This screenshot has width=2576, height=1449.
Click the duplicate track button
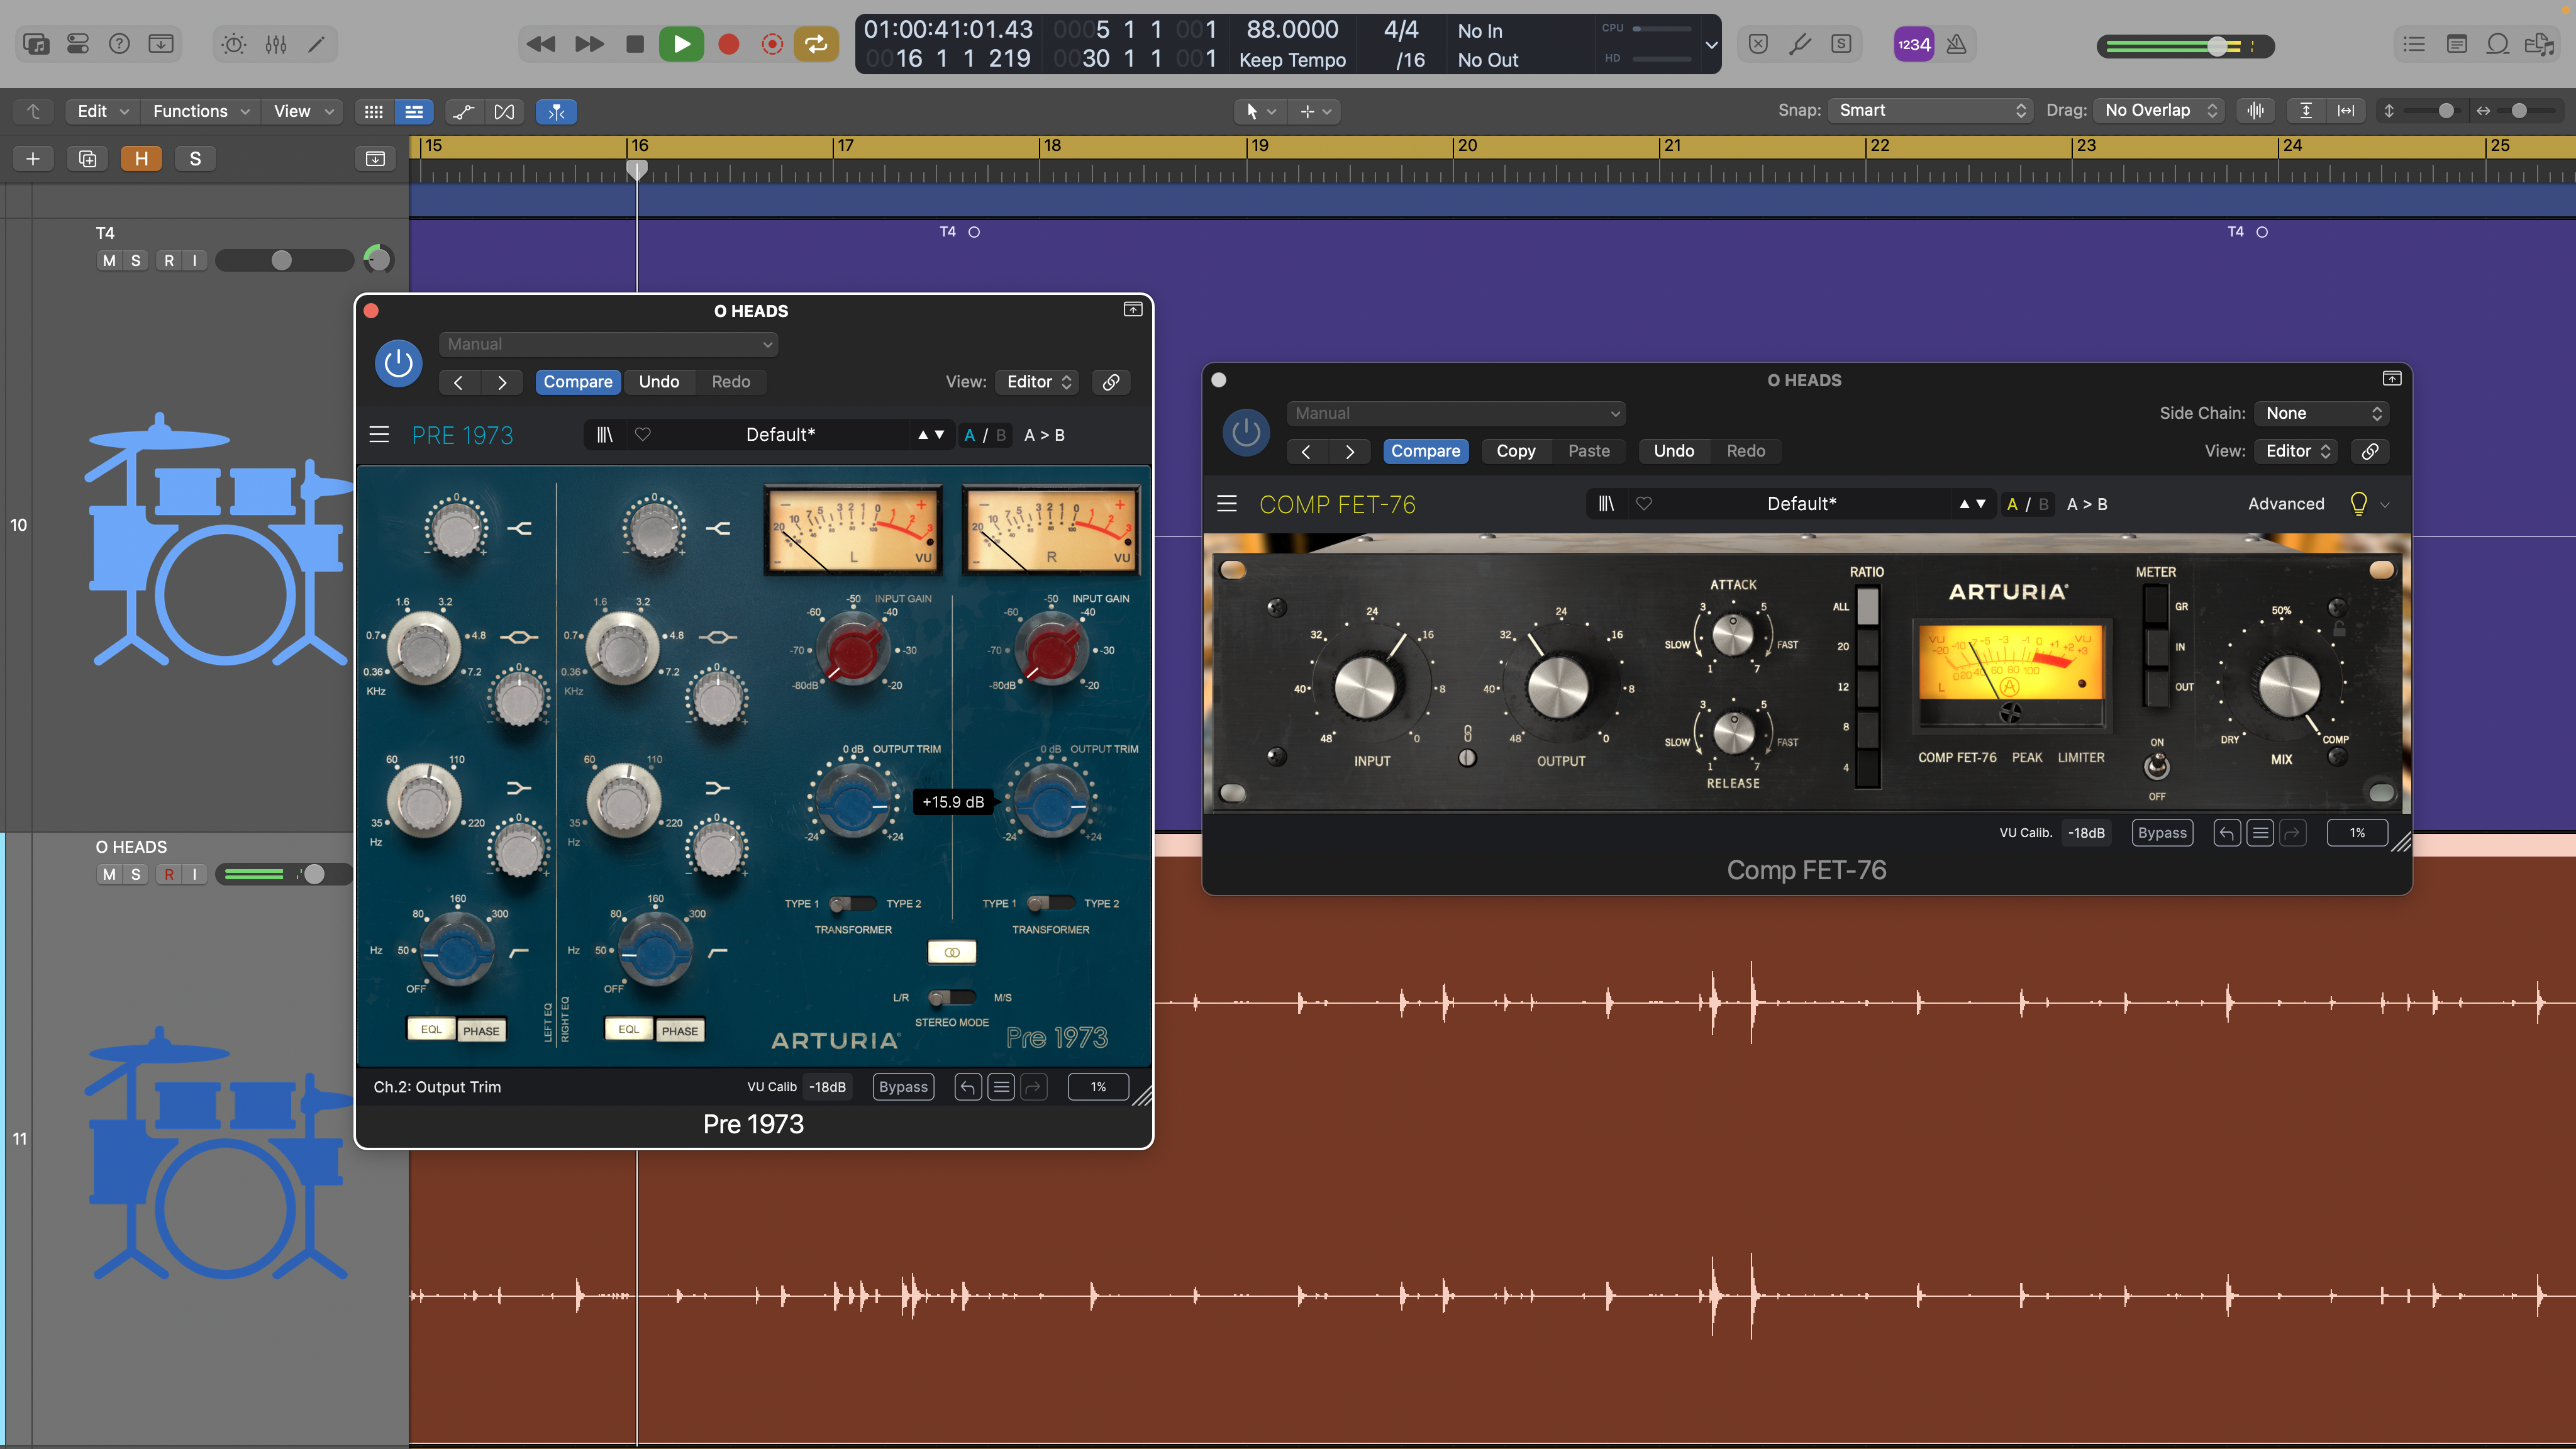(87, 158)
